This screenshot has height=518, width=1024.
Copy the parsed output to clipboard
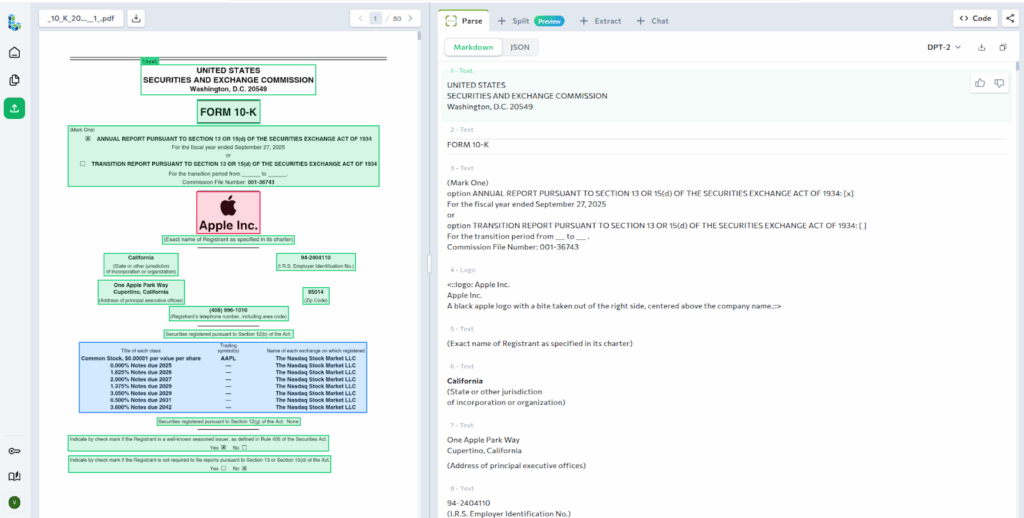pyautogui.click(x=1002, y=47)
